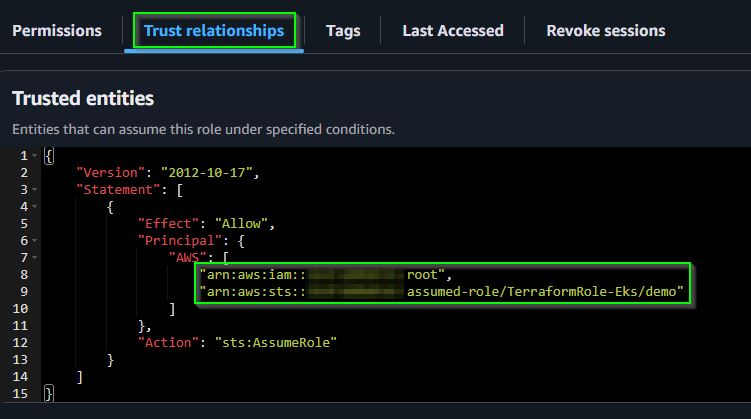Image resolution: width=751 pixels, height=419 pixels.
Task: Click the "sts:AssumeRole" value
Action: 276,343
